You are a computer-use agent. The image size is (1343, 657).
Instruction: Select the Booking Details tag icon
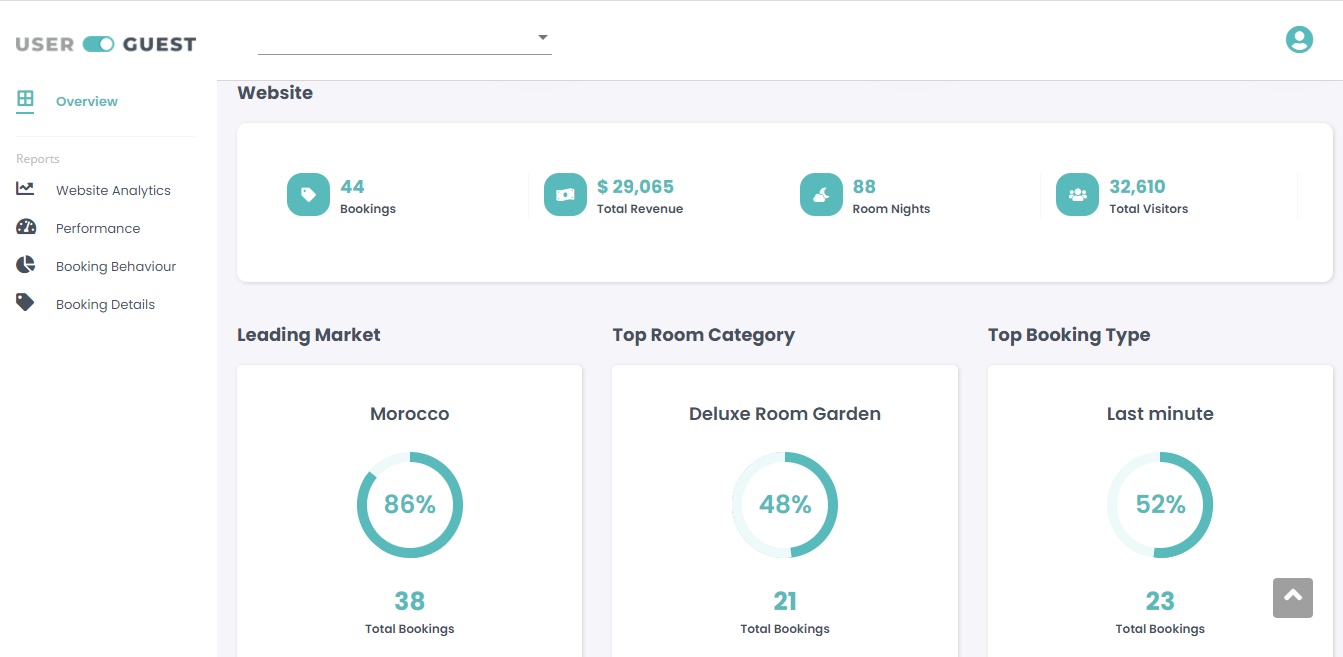click(x=25, y=303)
